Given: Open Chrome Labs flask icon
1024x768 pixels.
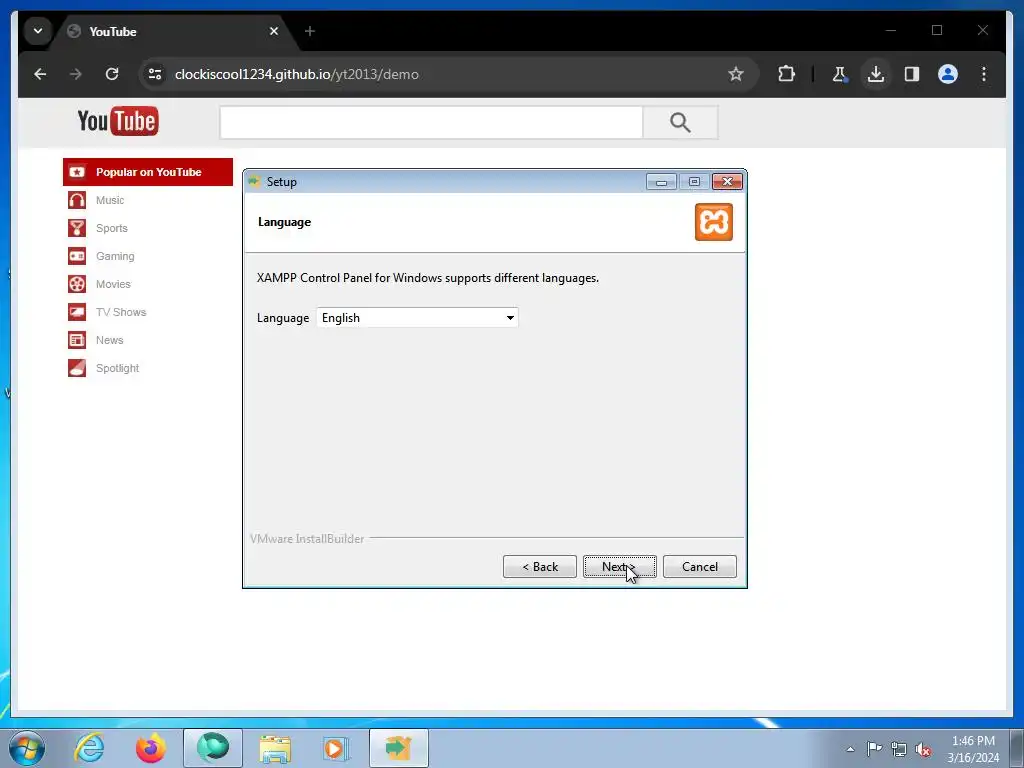Looking at the screenshot, I should tap(840, 74).
